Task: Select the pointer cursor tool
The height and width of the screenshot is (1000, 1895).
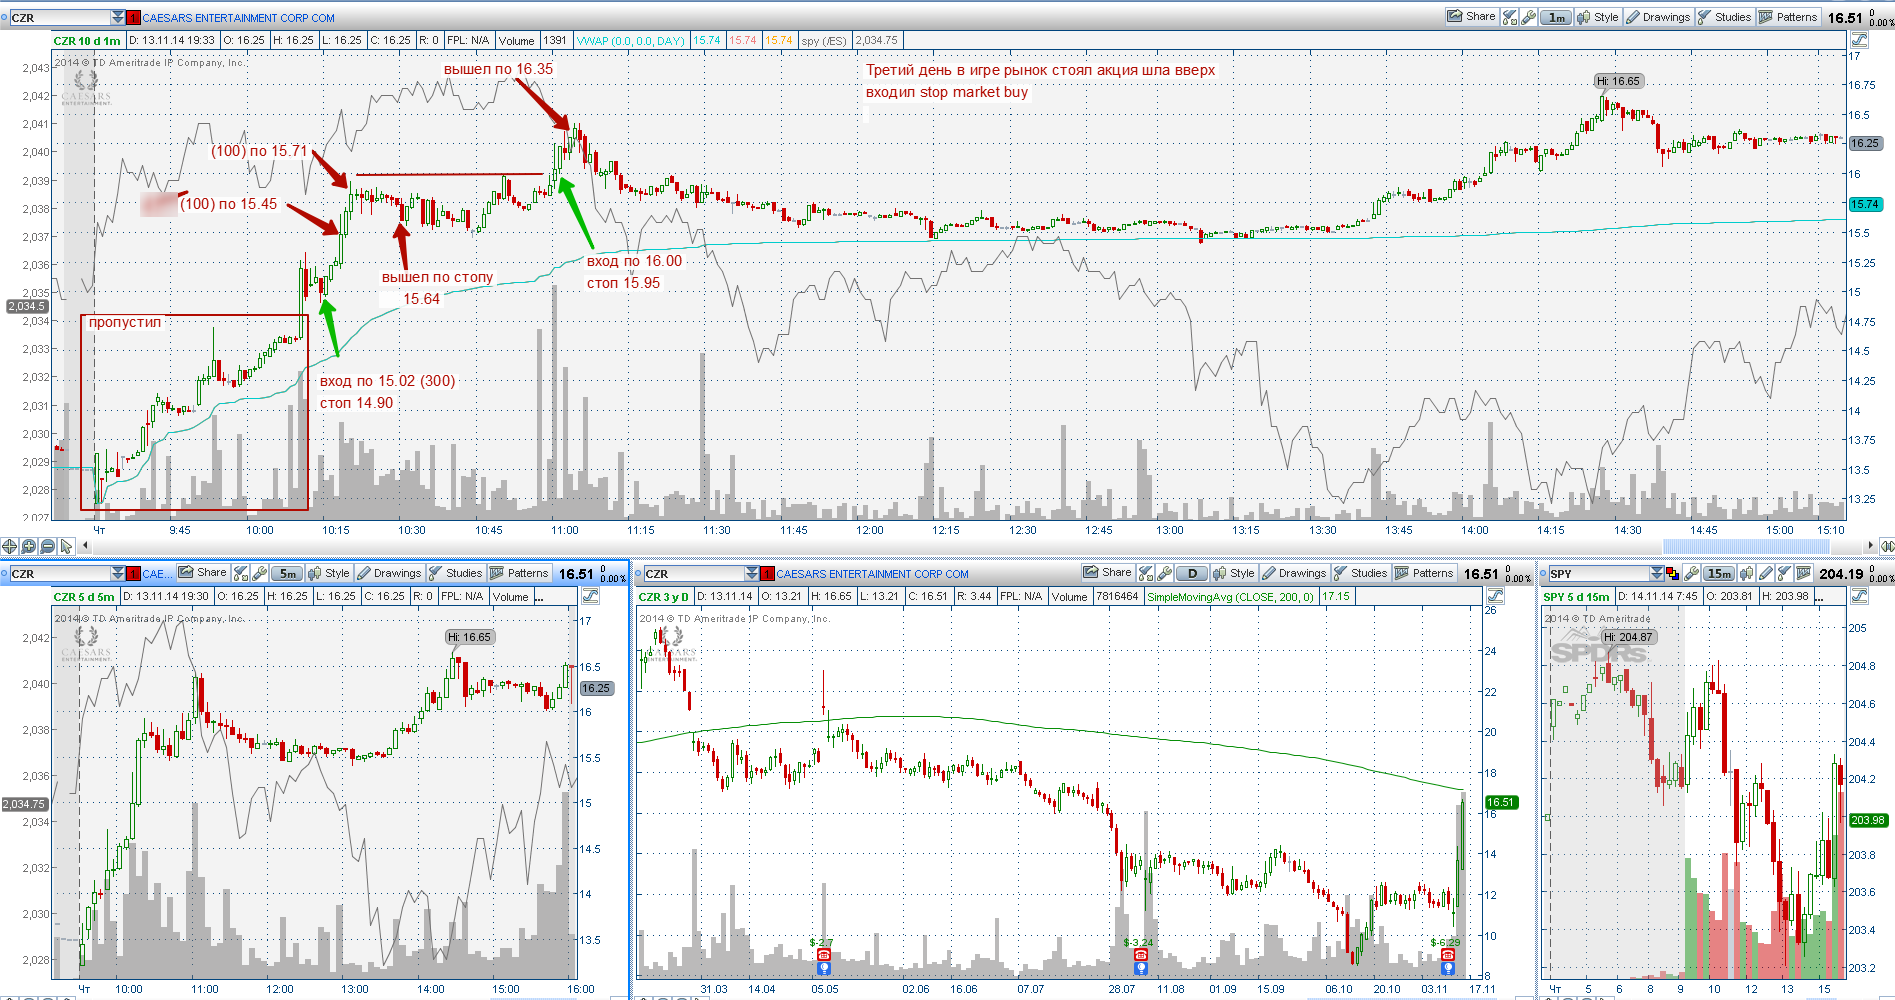Action: pyautogui.click(x=66, y=546)
